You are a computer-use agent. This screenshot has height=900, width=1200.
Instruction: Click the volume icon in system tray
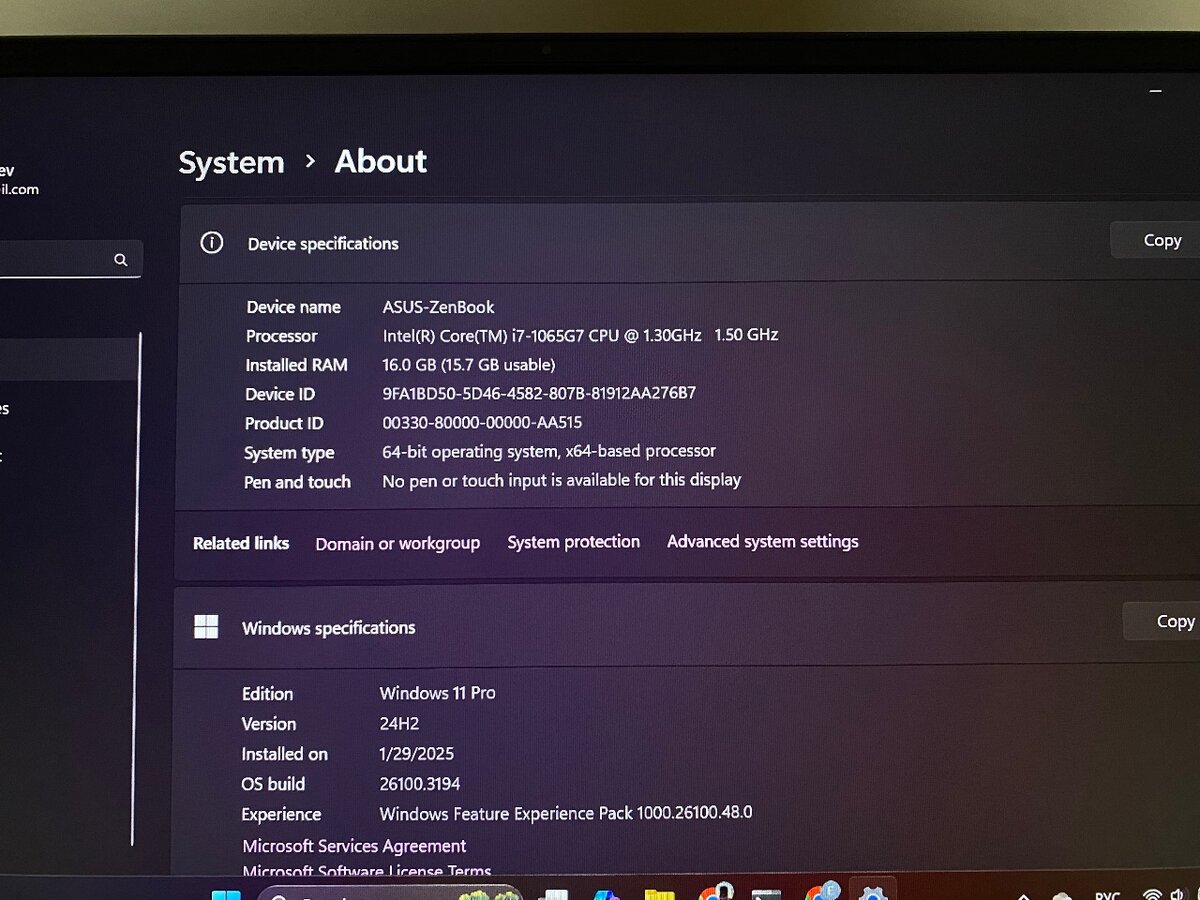click(1178, 893)
